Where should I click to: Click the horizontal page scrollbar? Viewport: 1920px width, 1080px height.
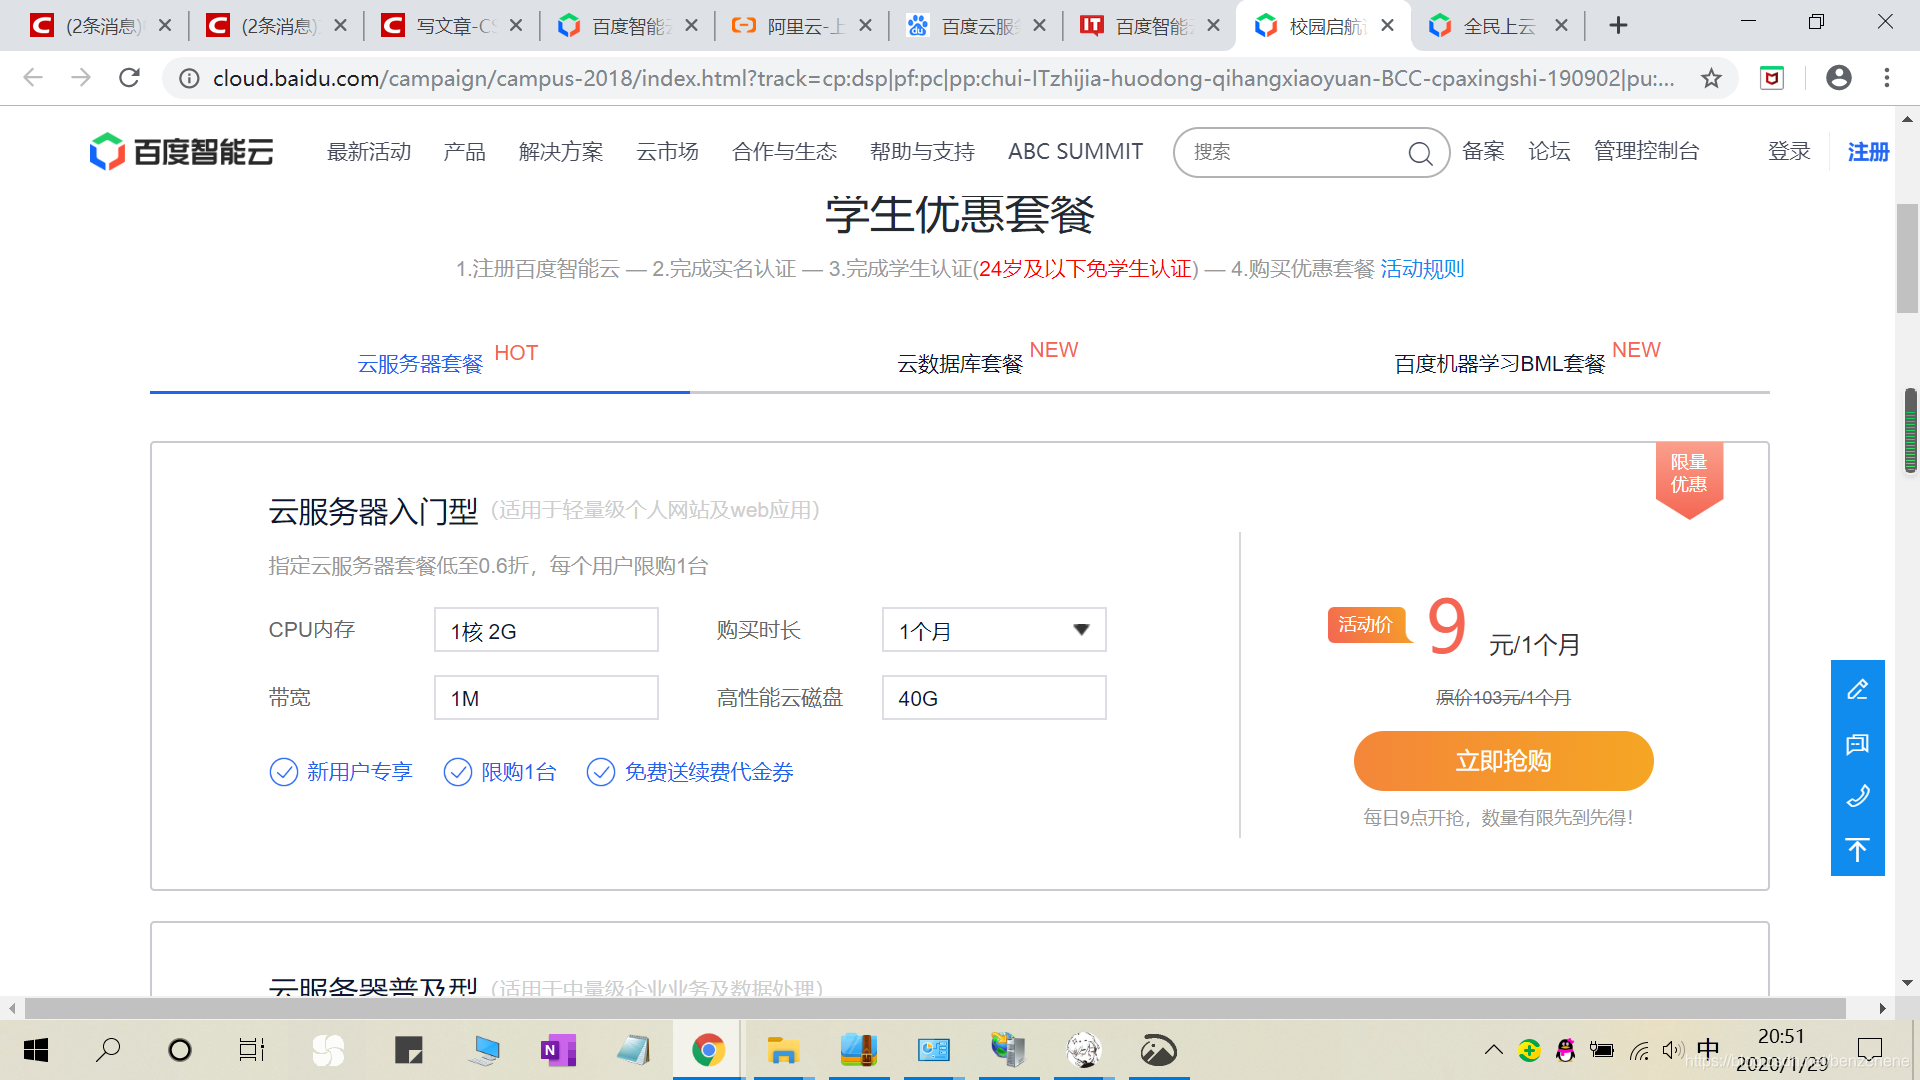coord(935,1008)
